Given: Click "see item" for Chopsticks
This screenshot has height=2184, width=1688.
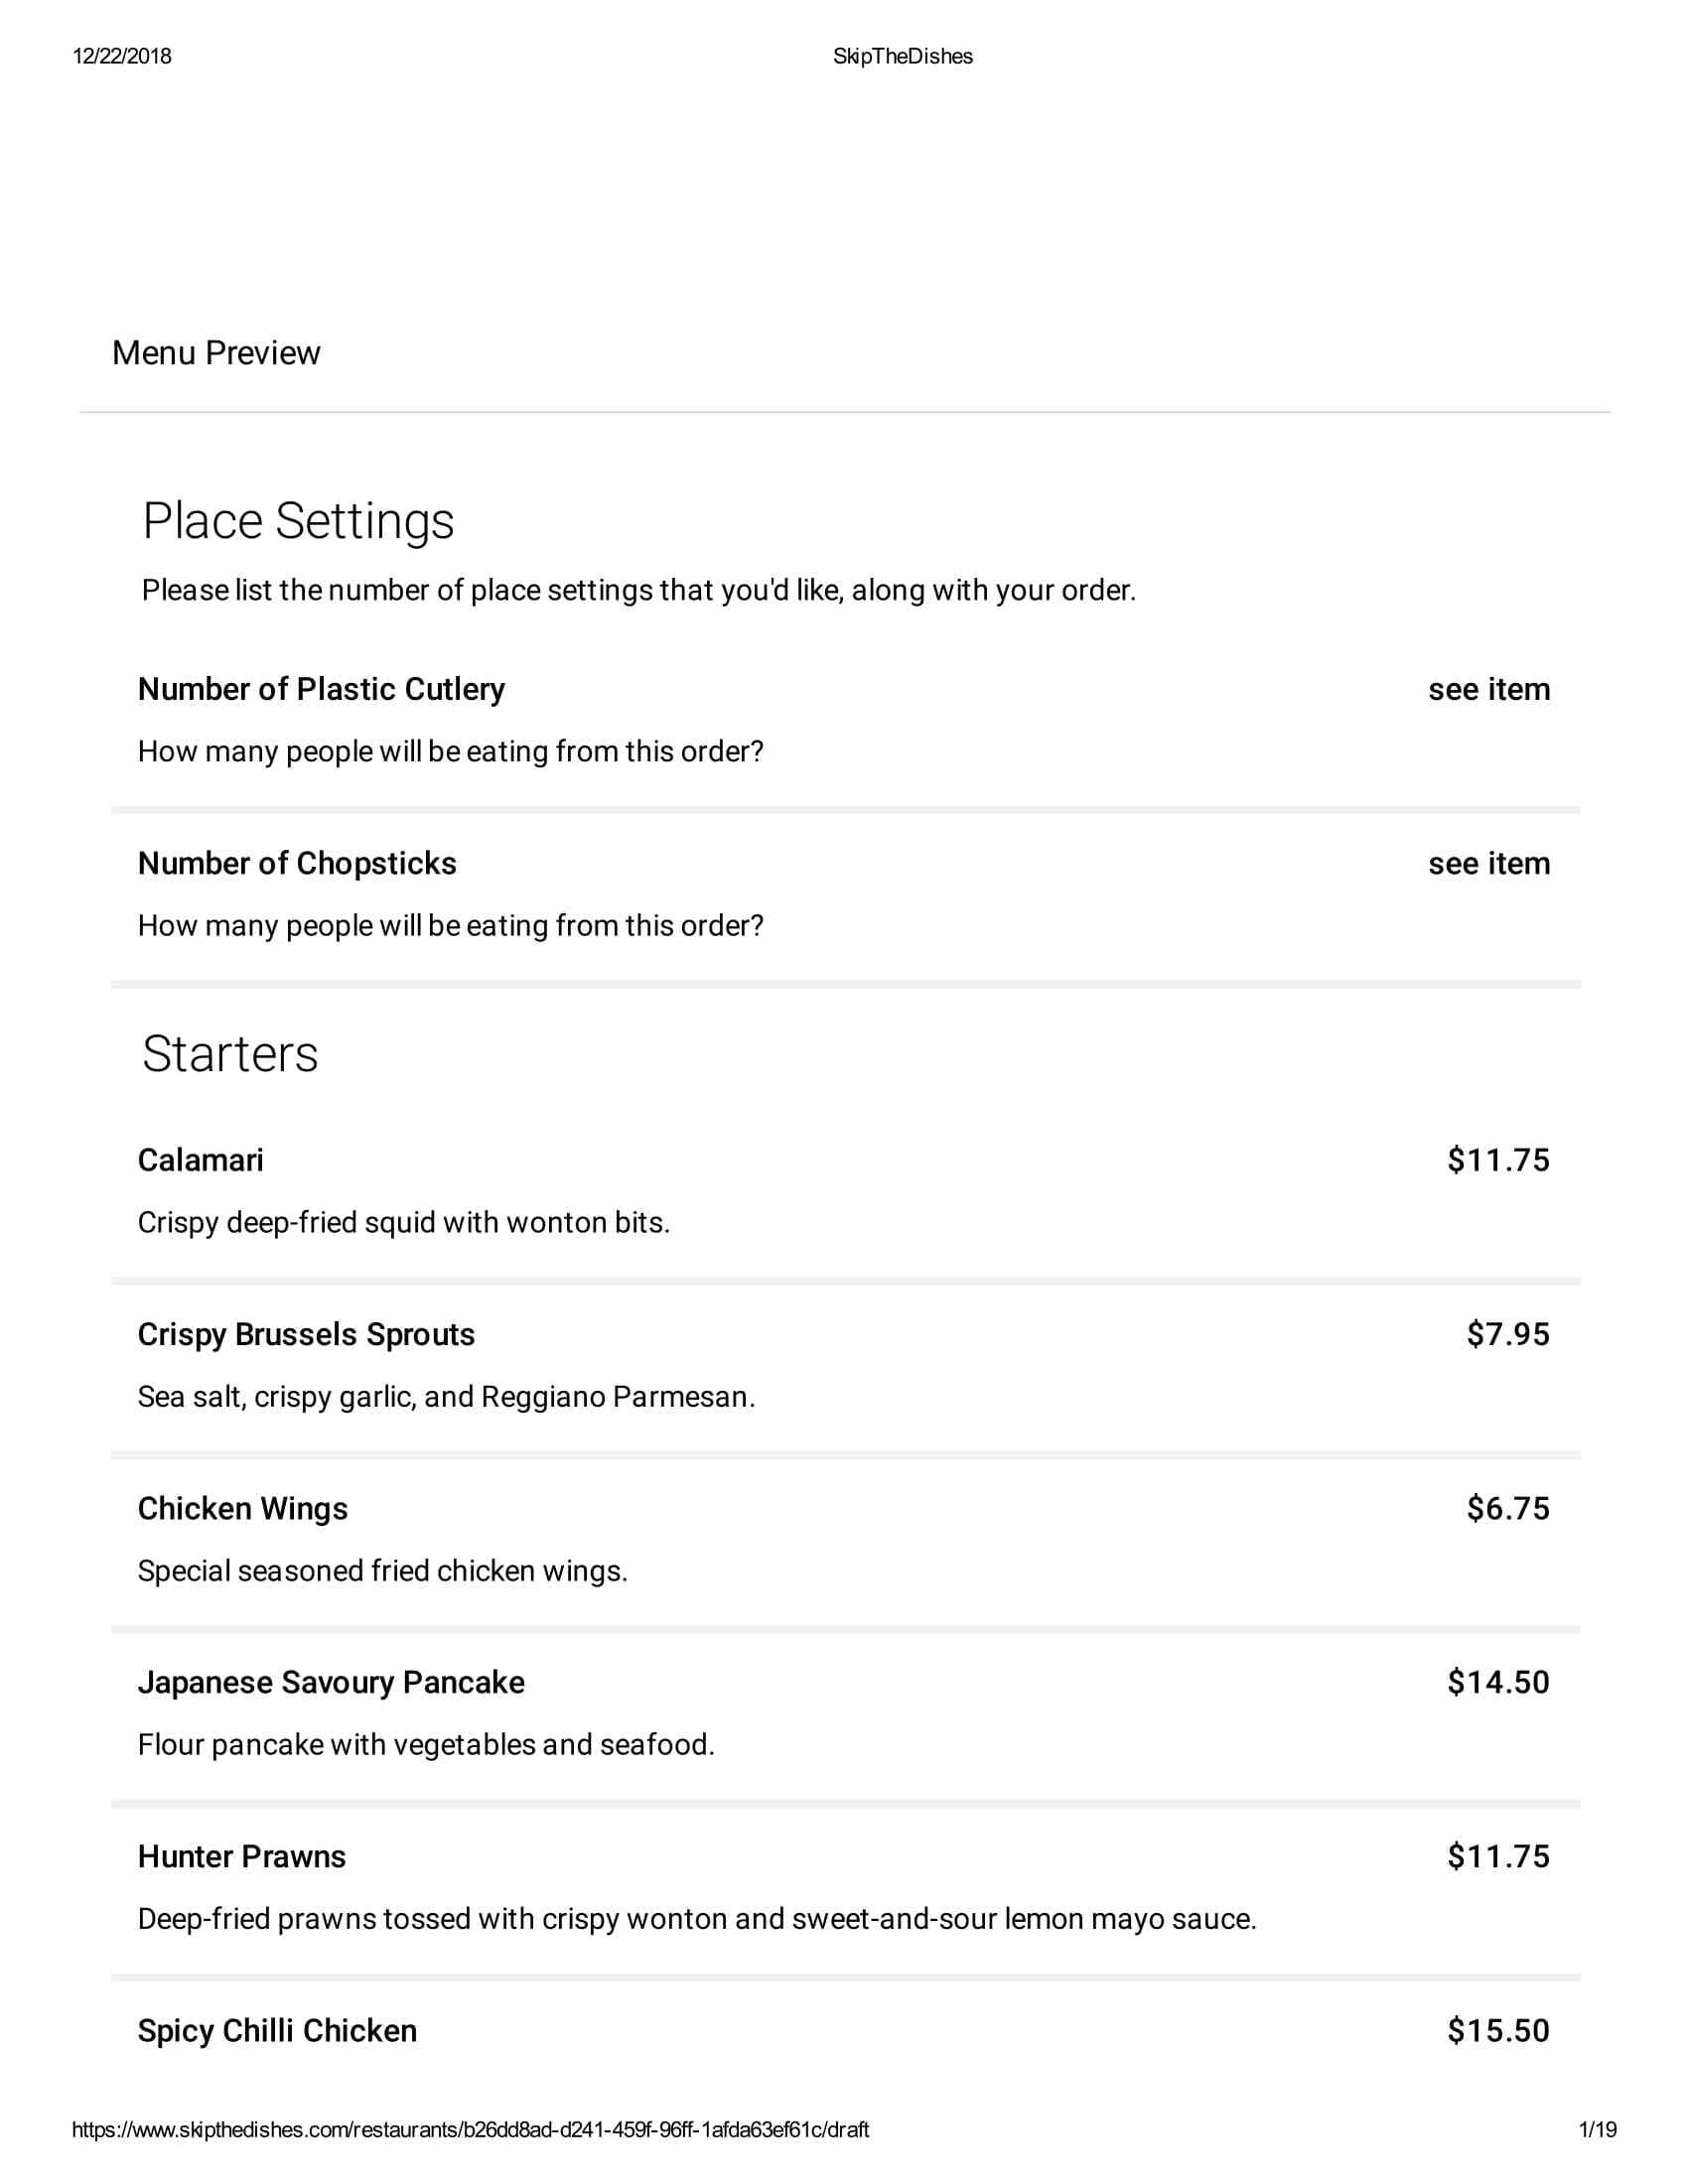Looking at the screenshot, I should (1488, 863).
